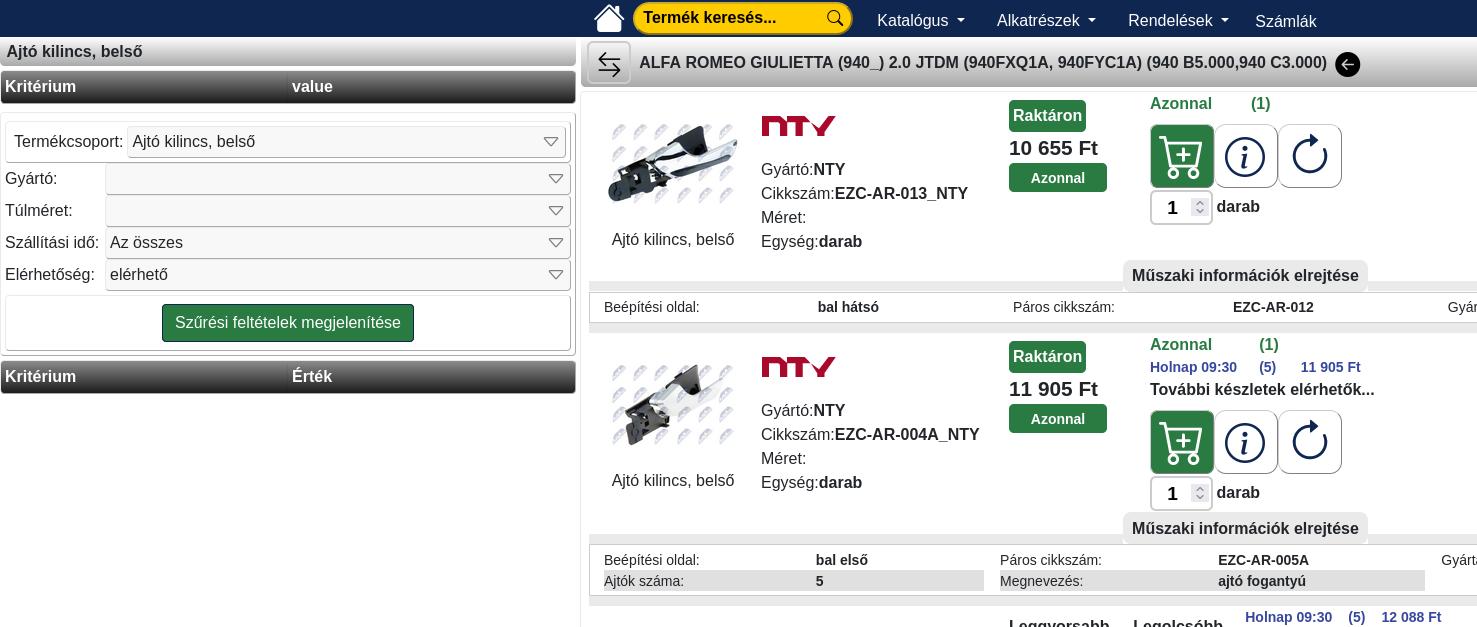Hide technical info for EZC-AR-013_NTY
The image size is (1477, 627).
[1245, 275]
